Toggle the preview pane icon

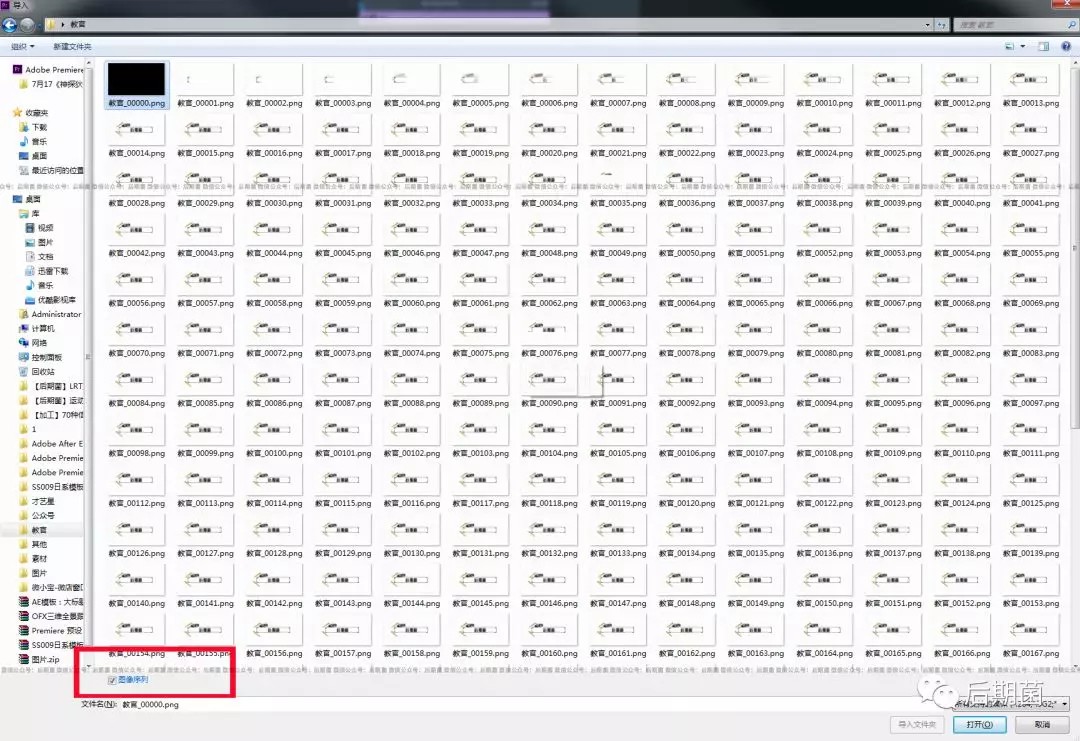point(1043,47)
